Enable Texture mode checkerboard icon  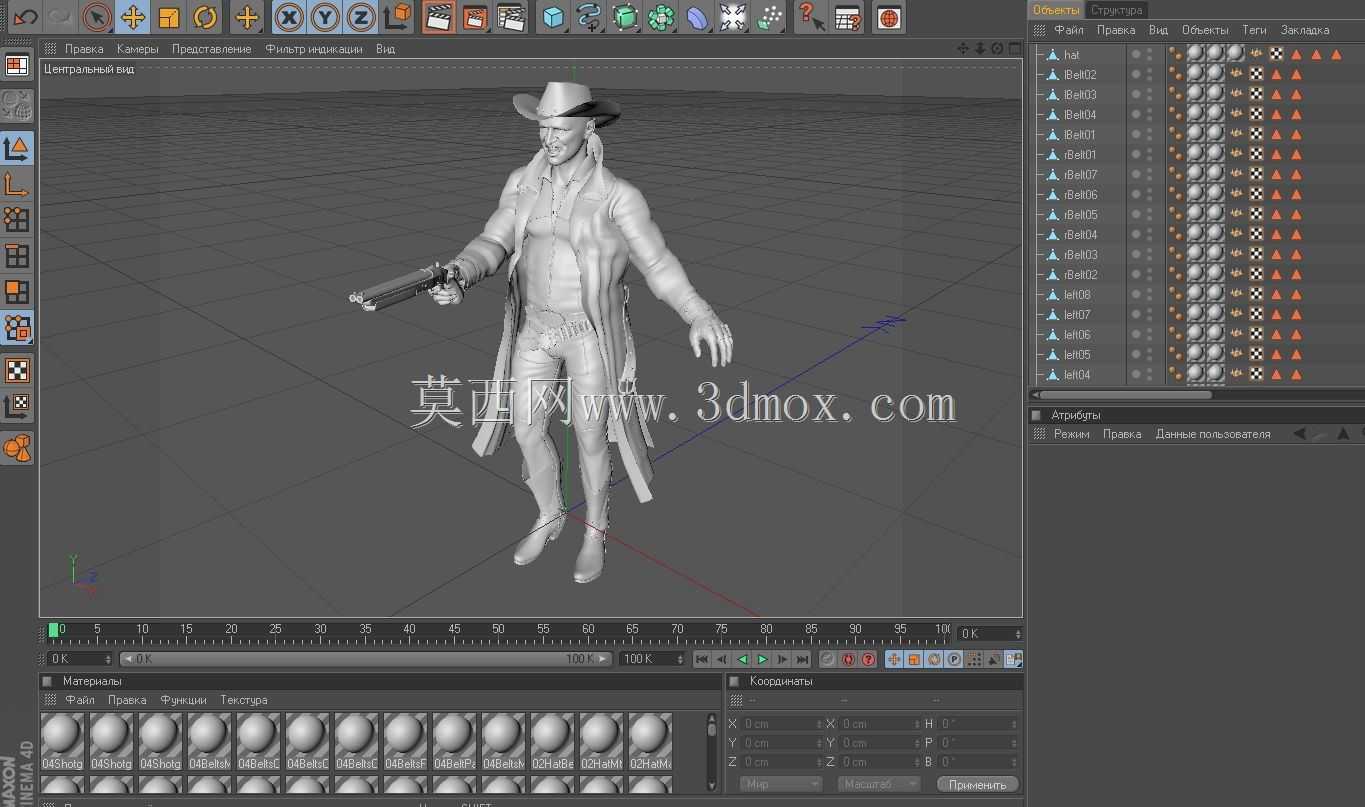click(x=17, y=370)
